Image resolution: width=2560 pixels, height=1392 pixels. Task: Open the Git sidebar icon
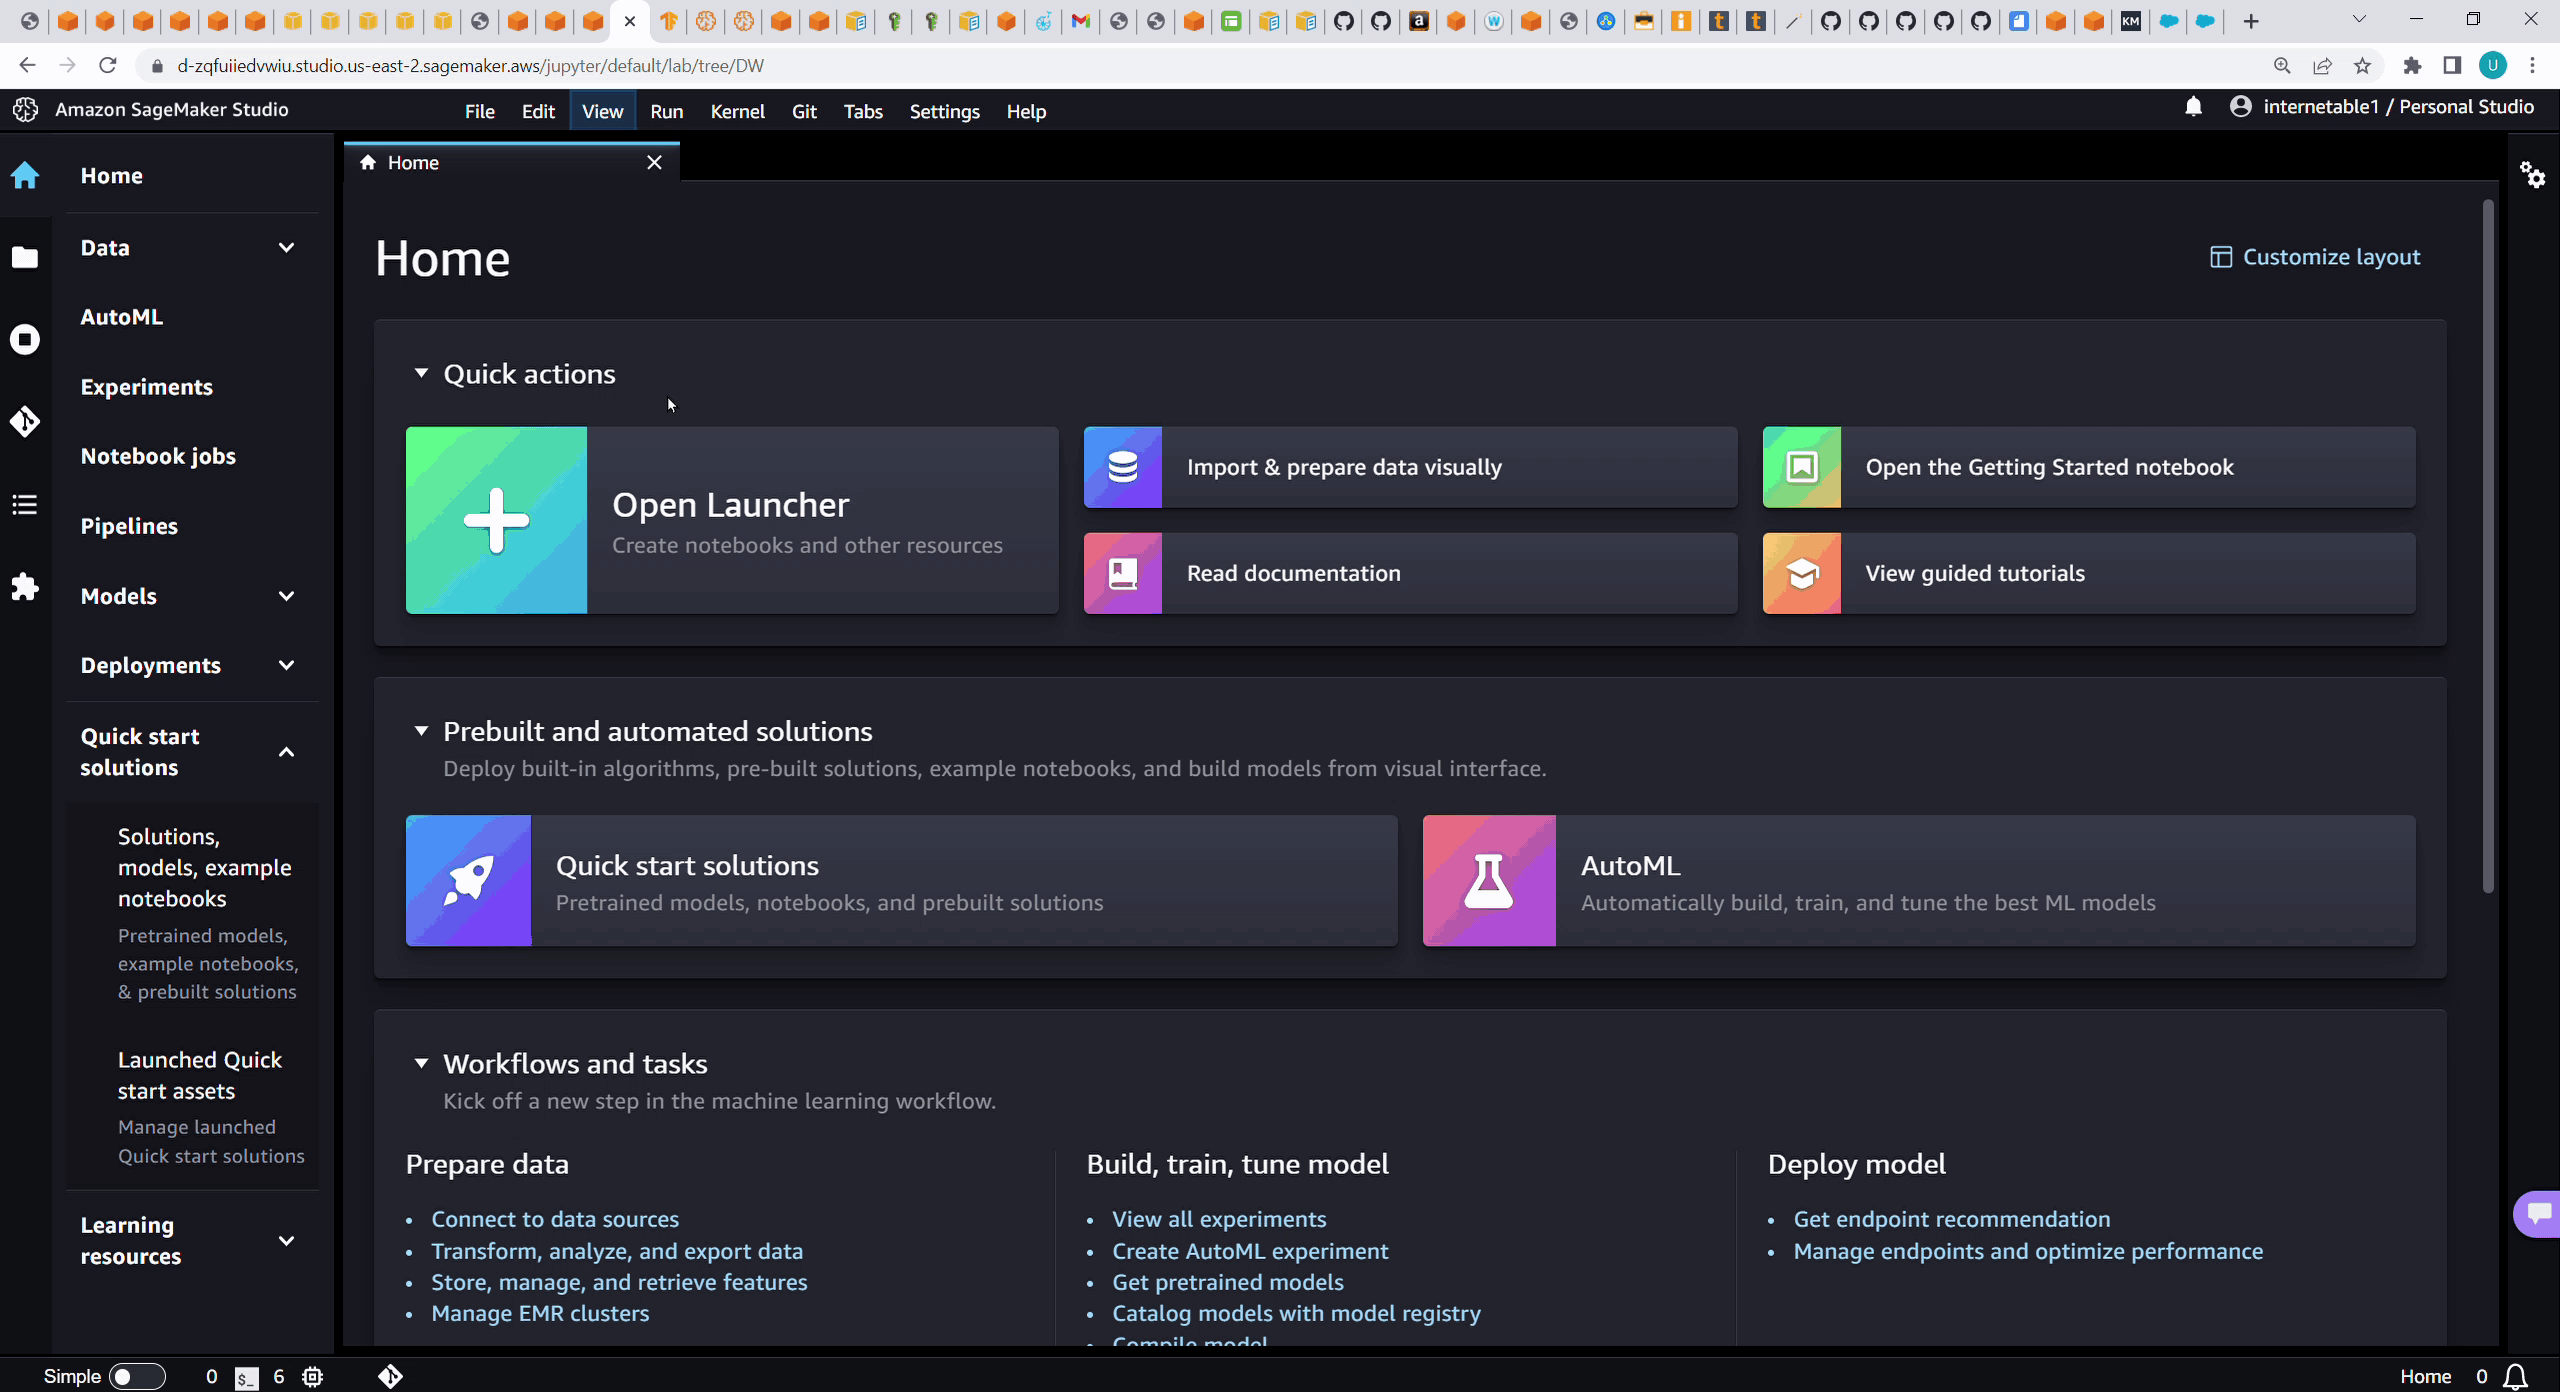25,422
